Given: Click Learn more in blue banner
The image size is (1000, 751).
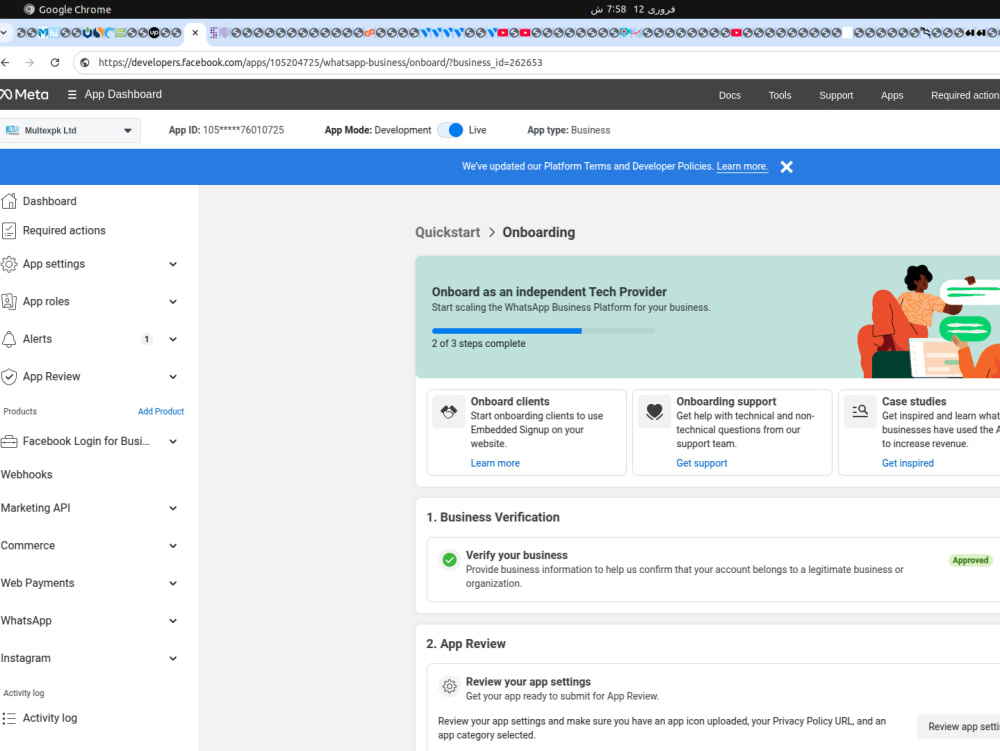Looking at the screenshot, I should click(742, 166).
